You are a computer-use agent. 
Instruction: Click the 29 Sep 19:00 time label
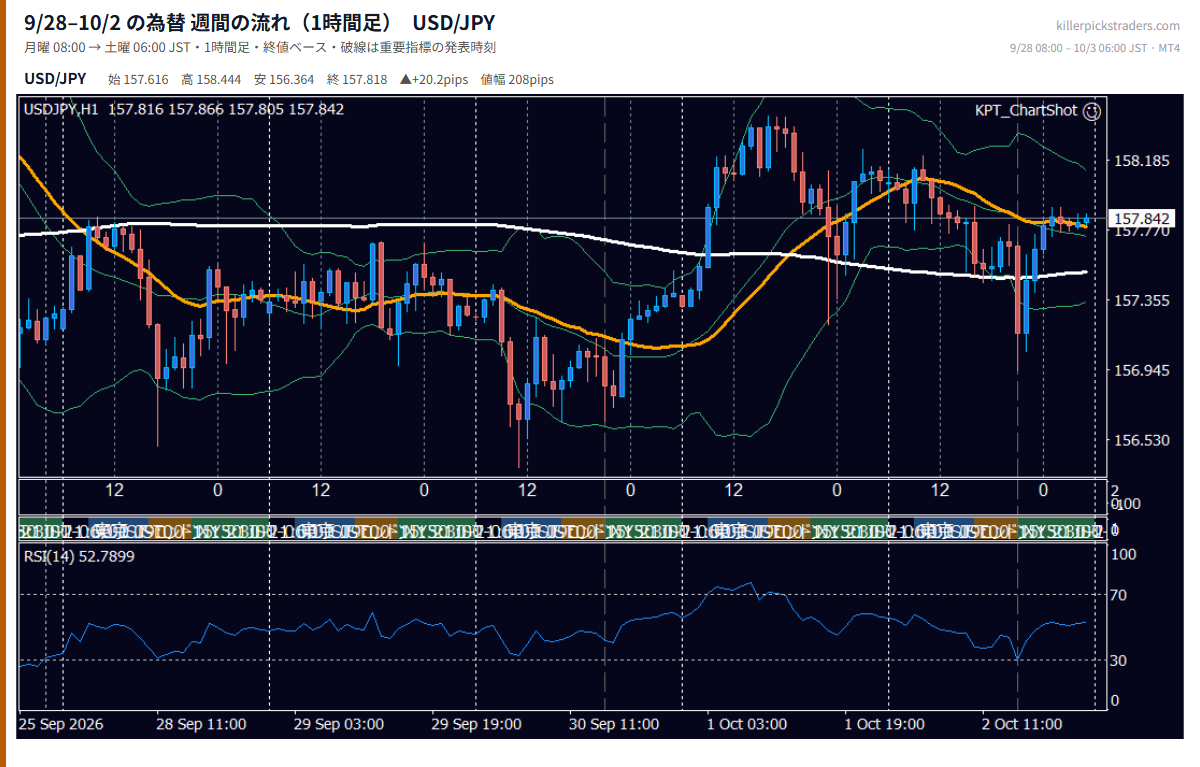[x=476, y=724]
